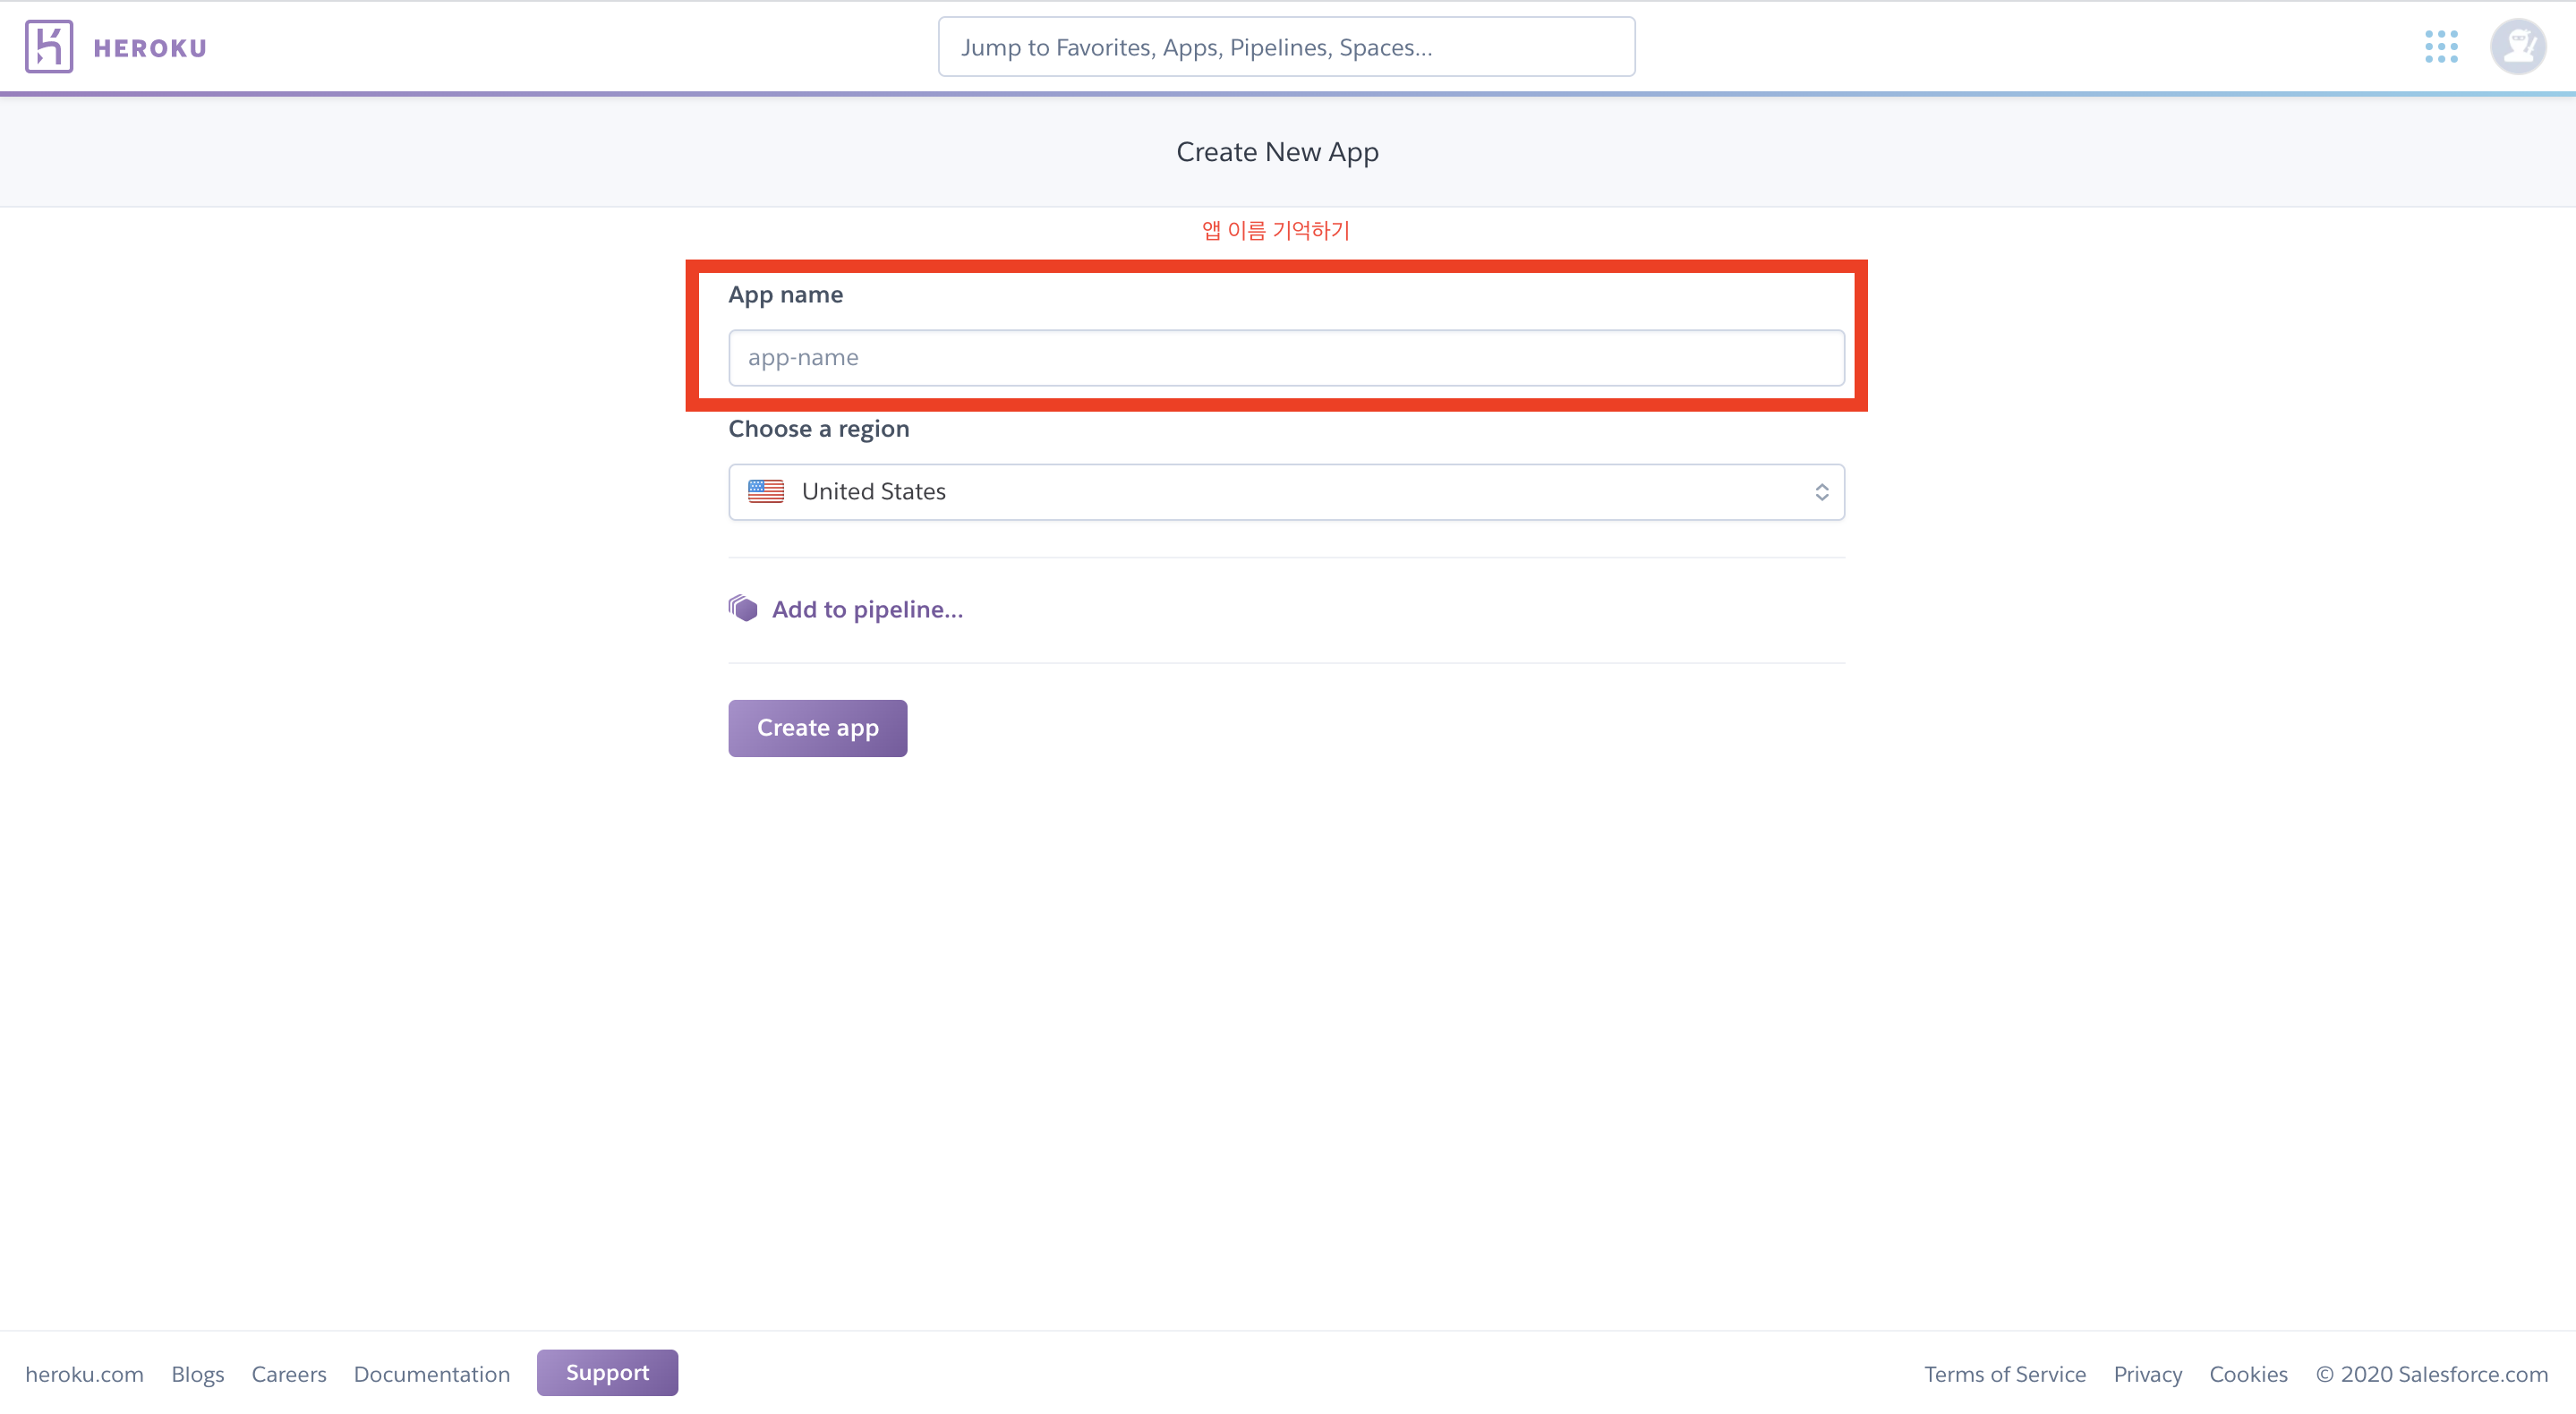2576x1414 pixels.
Task: Click the Heroku logo icon
Action: 49,47
